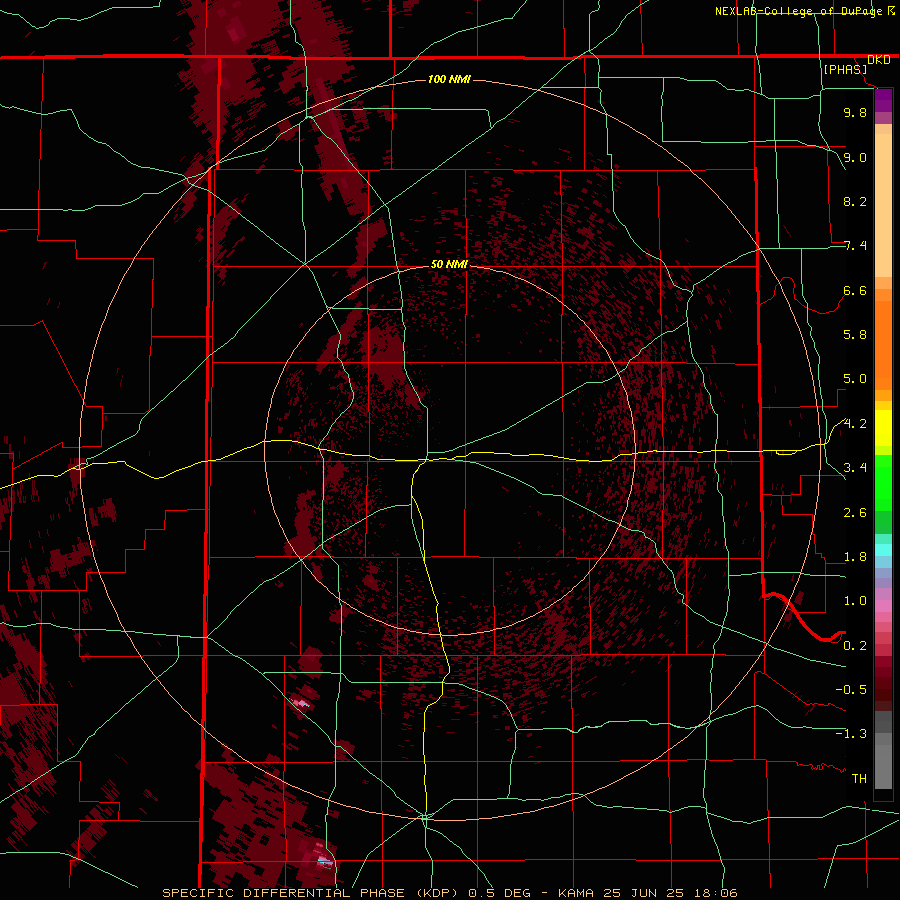The height and width of the screenshot is (900, 900).
Task: Click the [PHAS] legend header
Action: click(845, 70)
